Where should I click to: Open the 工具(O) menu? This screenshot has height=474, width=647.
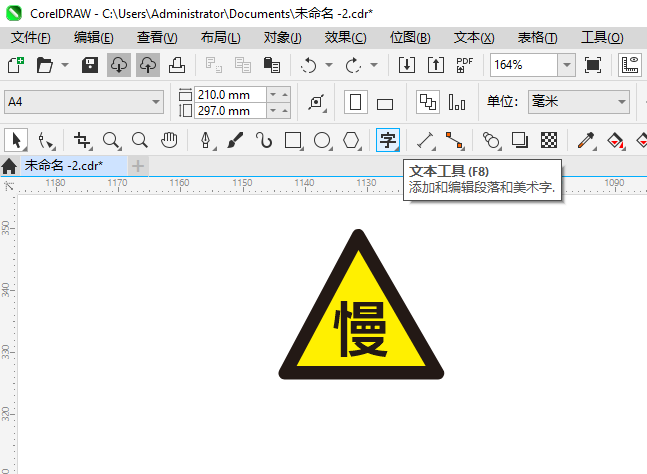602,38
